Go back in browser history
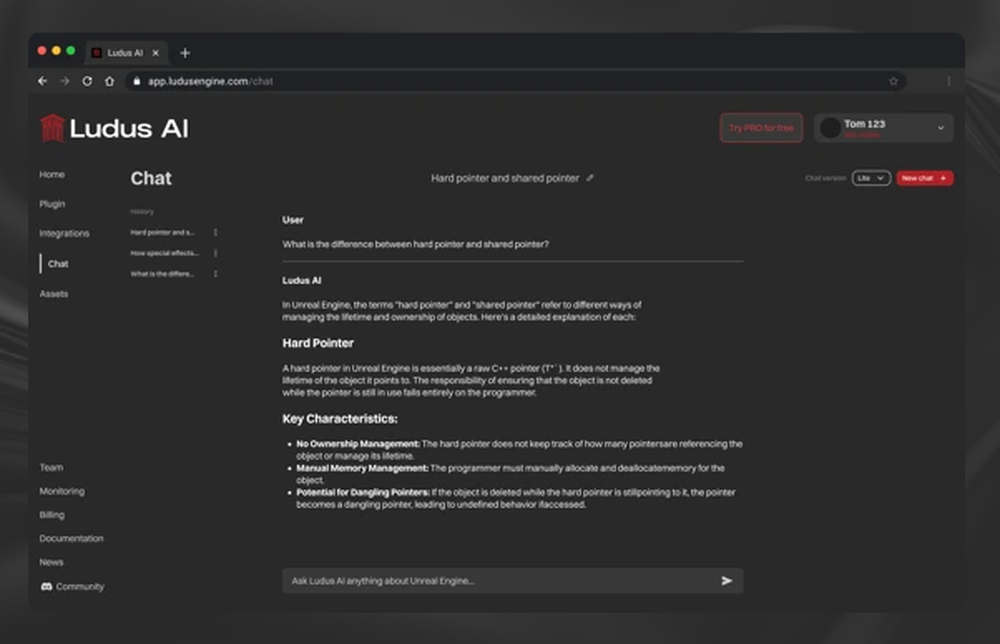The width and height of the screenshot is (1000, 644). pos(42,81)
